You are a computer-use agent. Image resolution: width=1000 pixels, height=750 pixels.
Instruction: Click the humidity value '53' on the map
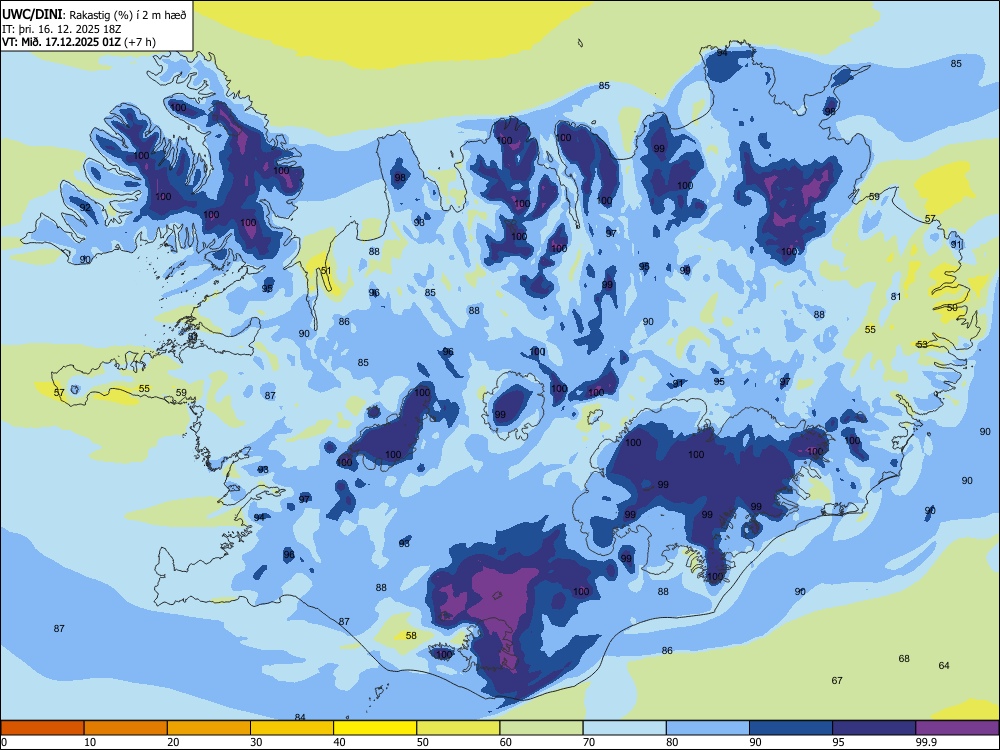click(922, 344)
